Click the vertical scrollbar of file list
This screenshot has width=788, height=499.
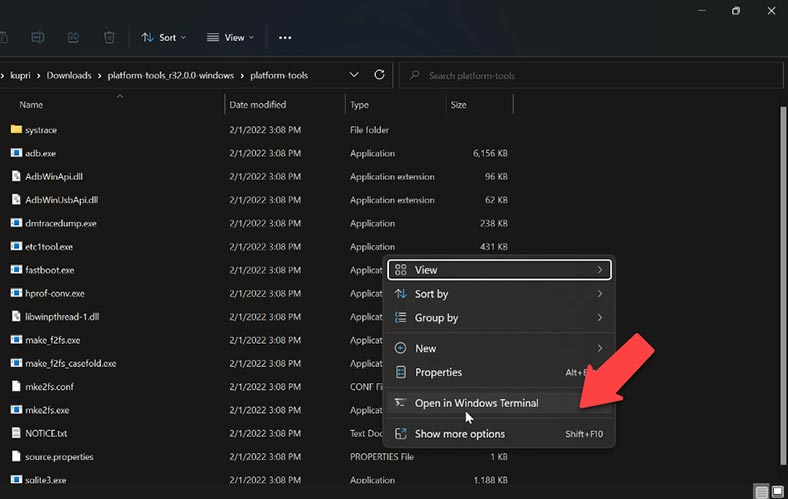pyautogui.click(x=783, y=285)
